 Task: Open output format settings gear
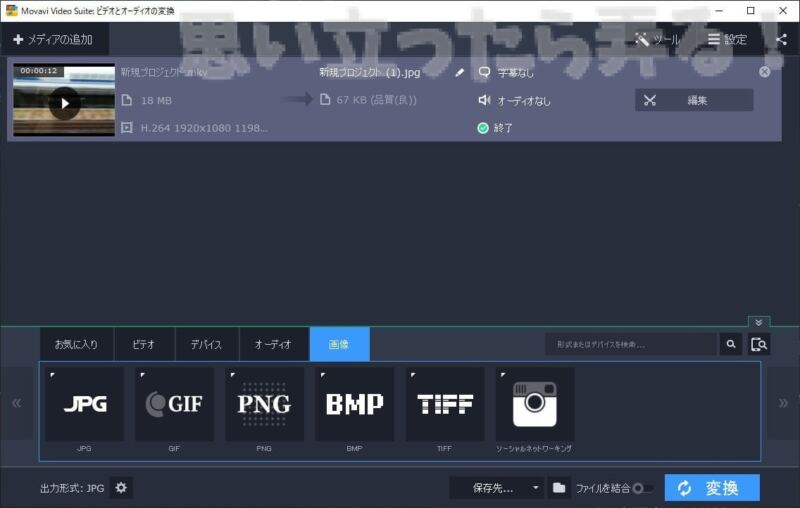click(x=121, y=488)
